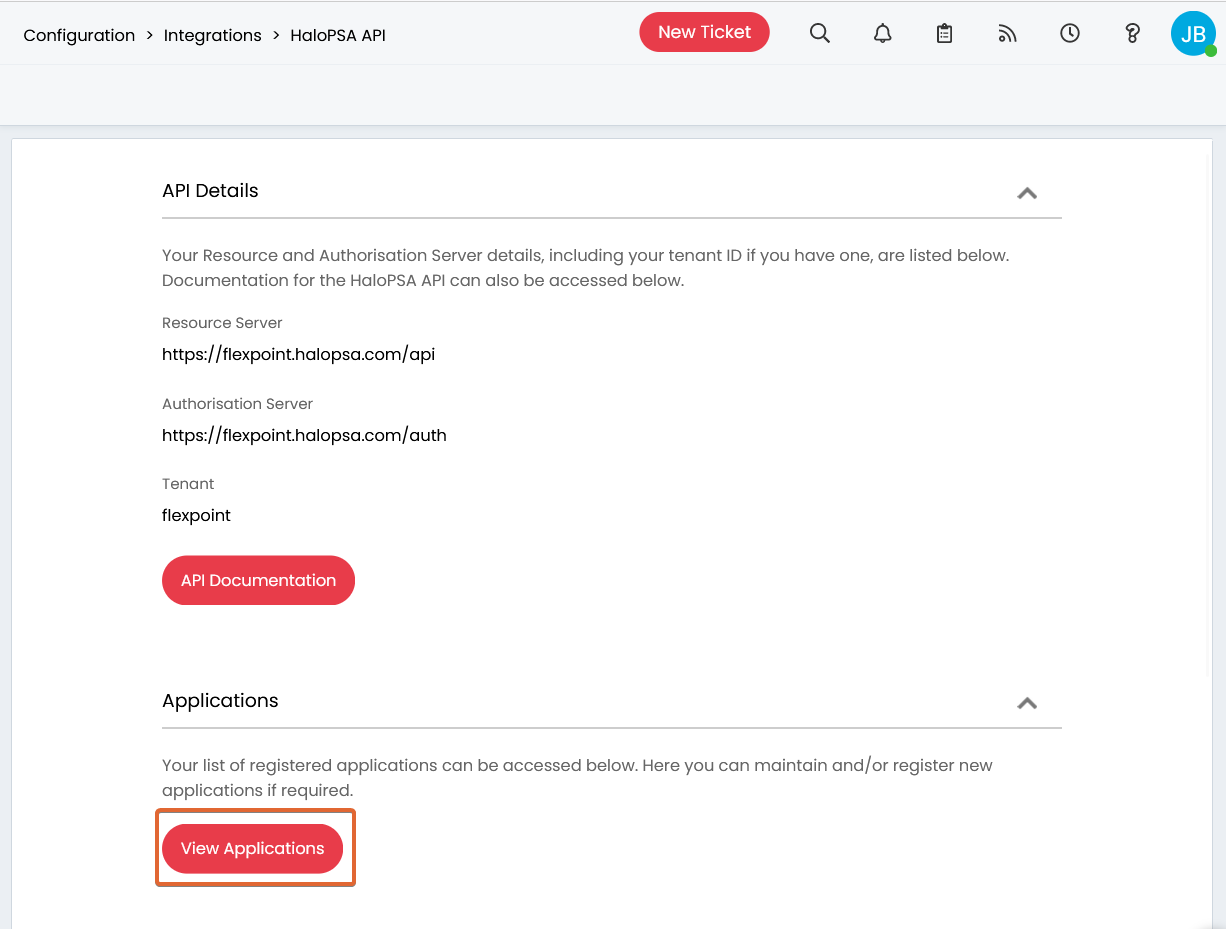Viewport: 1226px width, 929px height.
Task: Expand the Configuration breadcrumb menu
Action: pos(79,35)
